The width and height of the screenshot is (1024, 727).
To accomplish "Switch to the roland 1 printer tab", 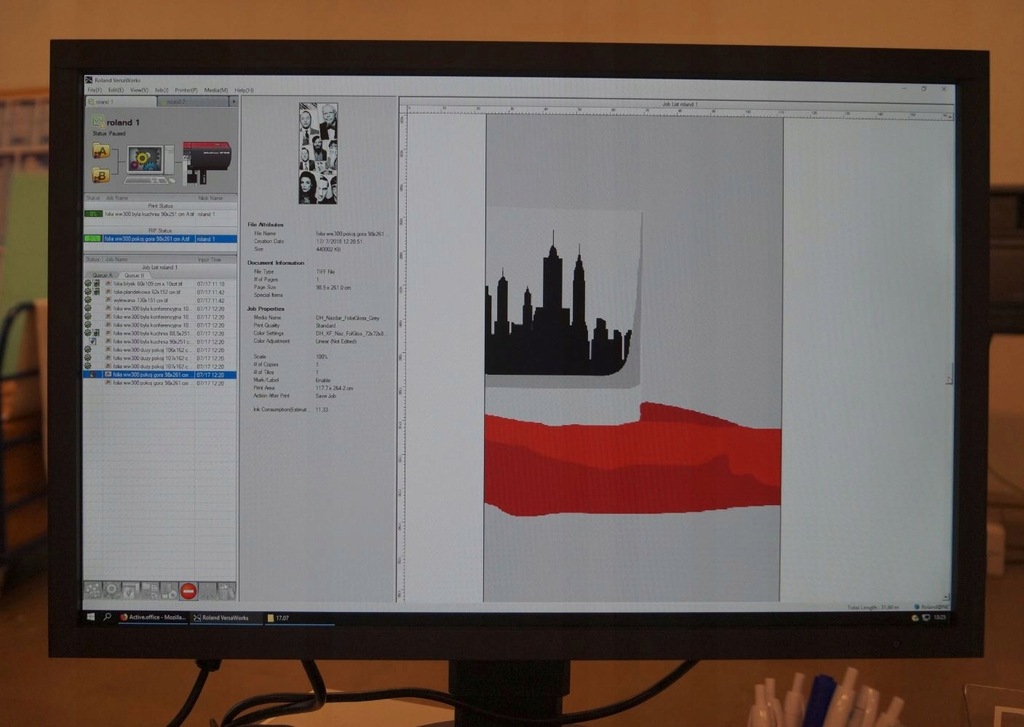I will pos(121,102).
